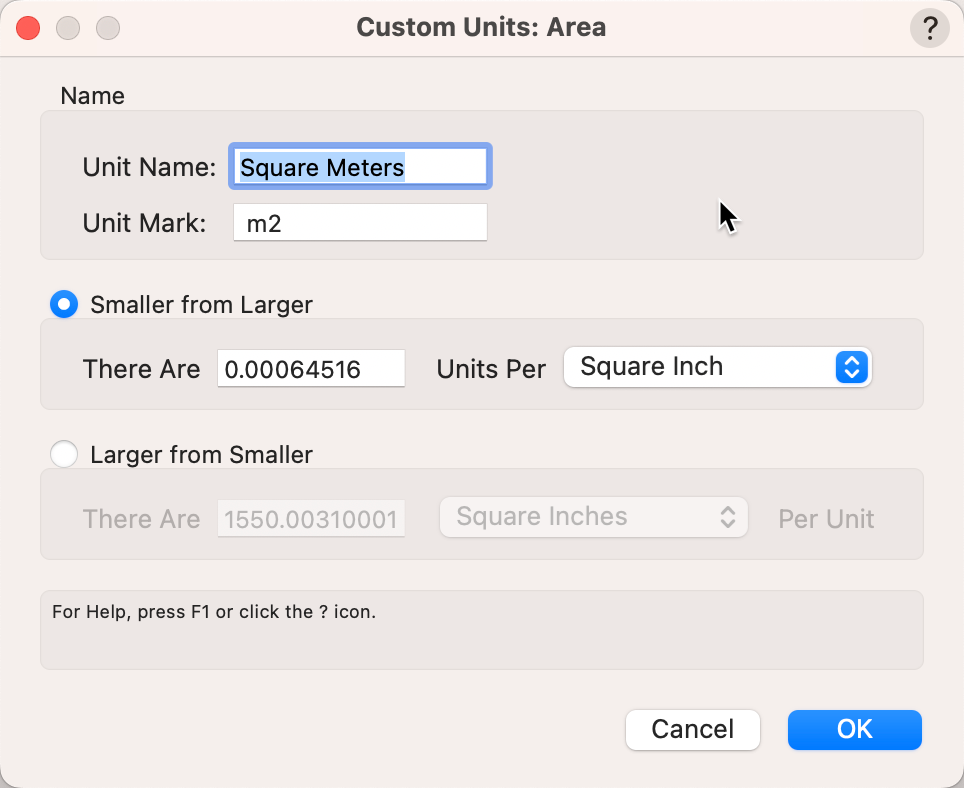The width and height of the screenshot is (964, 788).
Task: Click into the Unit Name text field
Action: (x=360, y=167)
